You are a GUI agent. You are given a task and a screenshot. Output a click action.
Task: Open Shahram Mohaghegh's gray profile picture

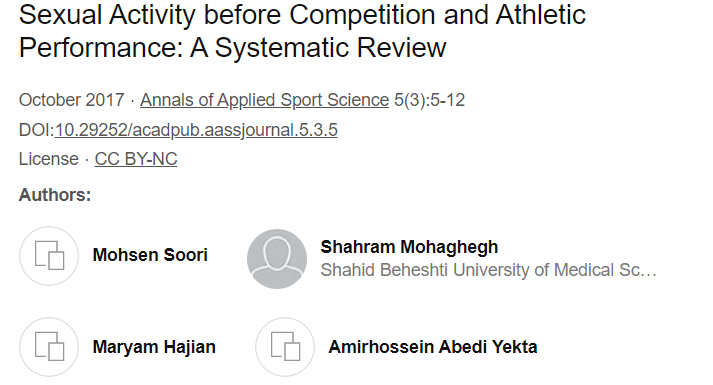pos(277,259)
